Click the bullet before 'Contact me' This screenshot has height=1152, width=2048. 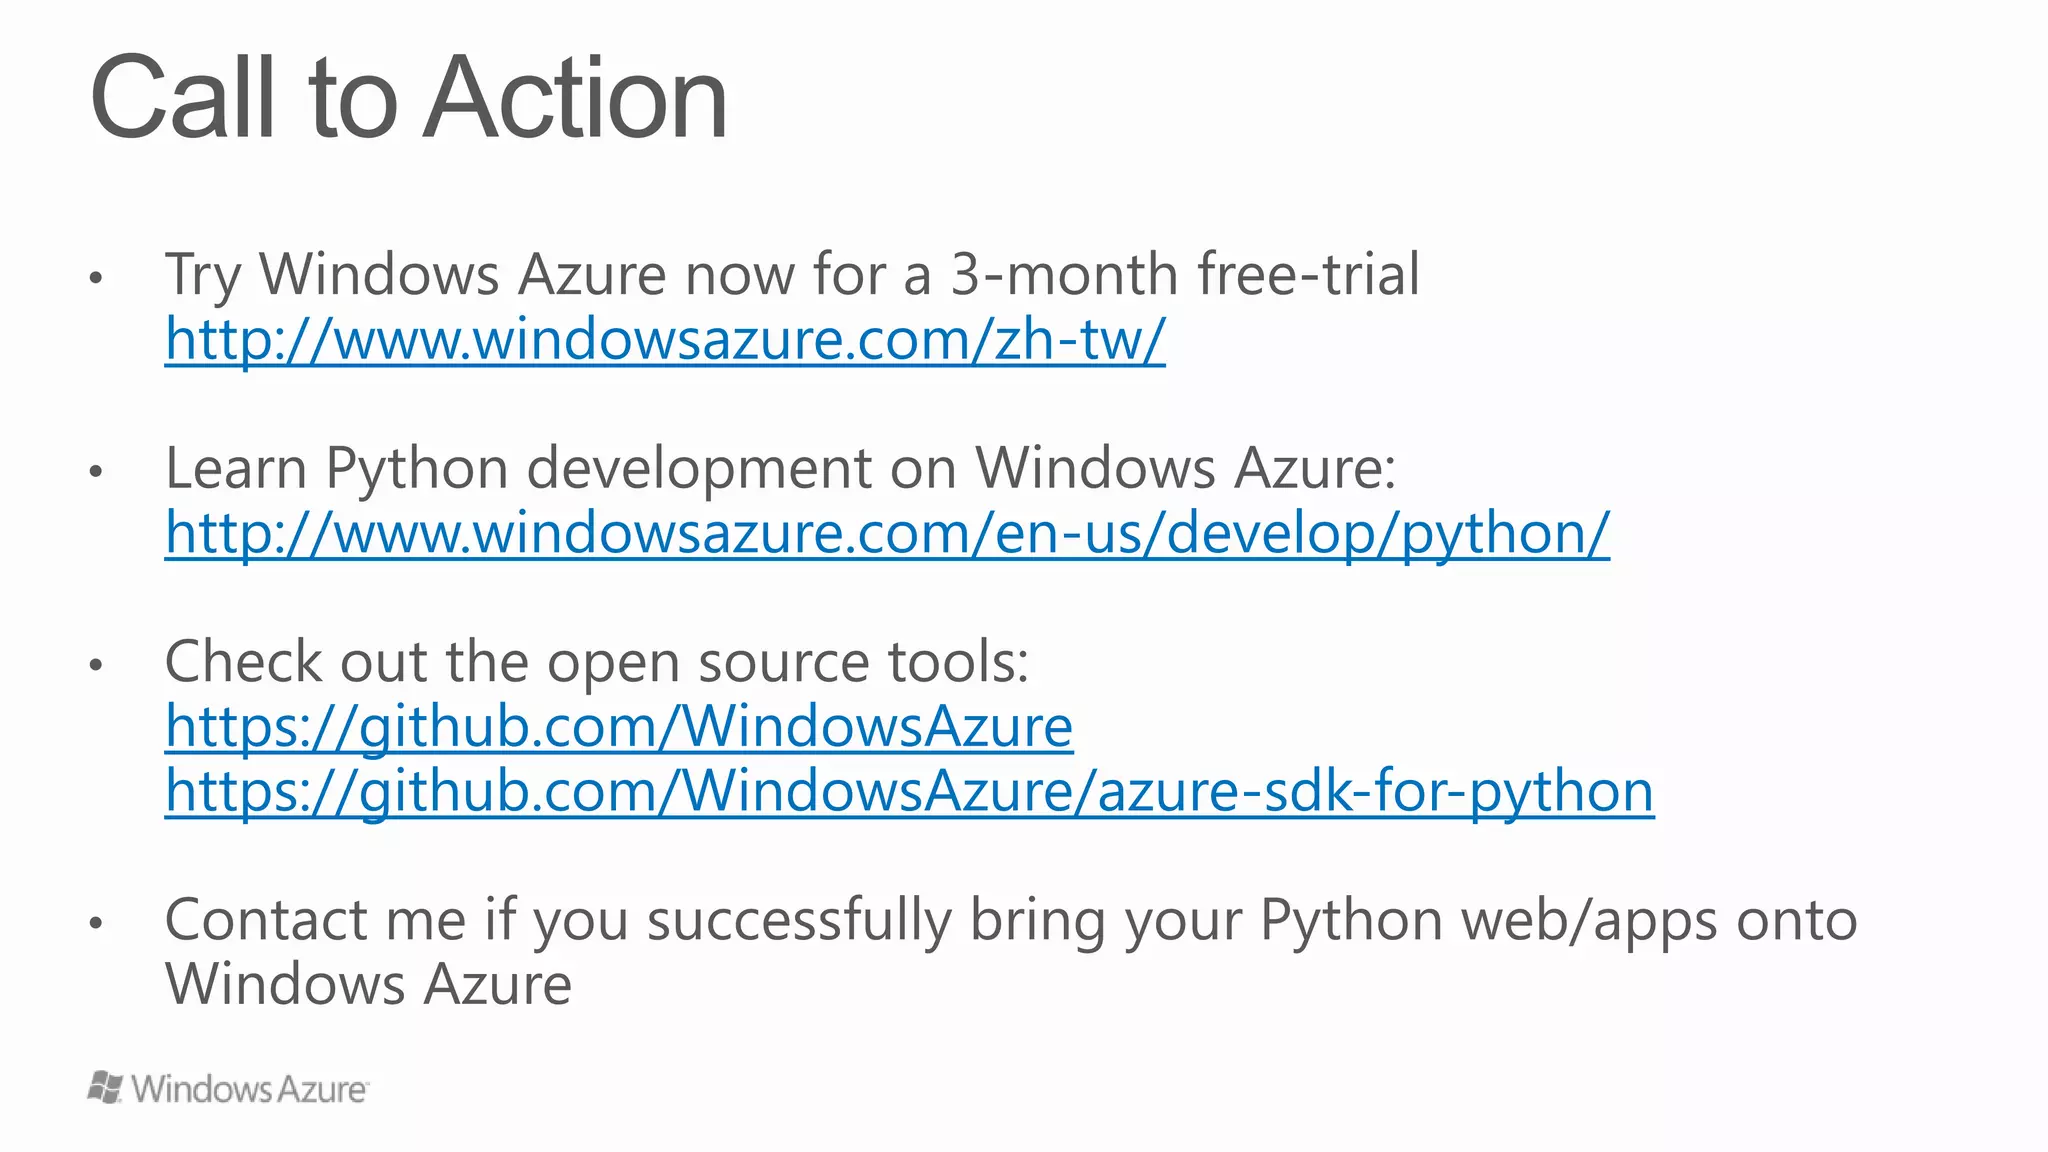[x=96, y=922]
